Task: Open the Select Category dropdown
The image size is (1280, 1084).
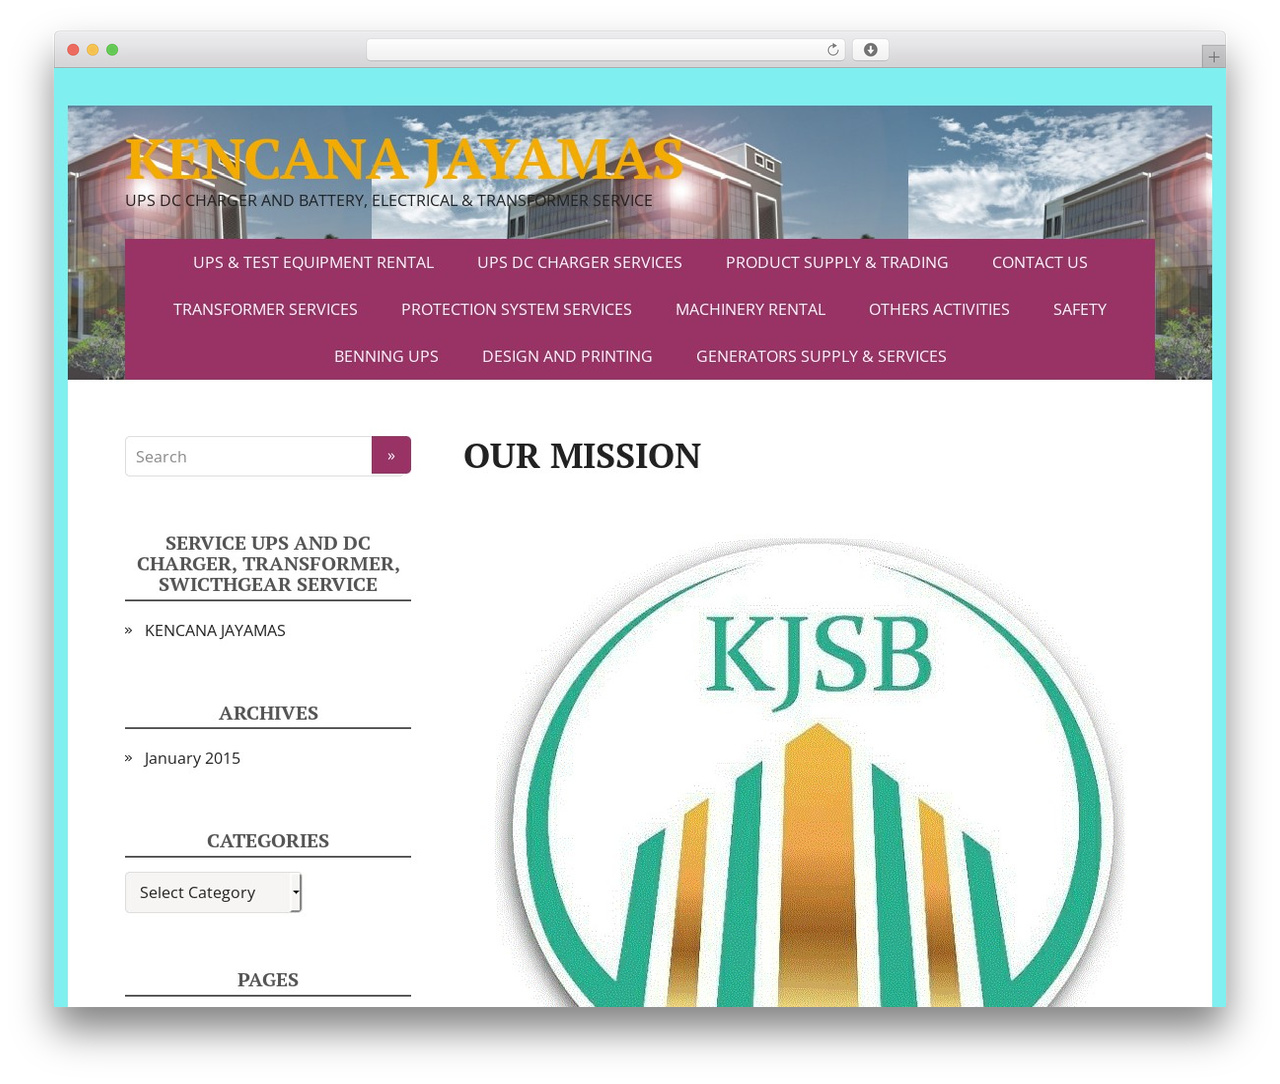Action: coord(213,892)
